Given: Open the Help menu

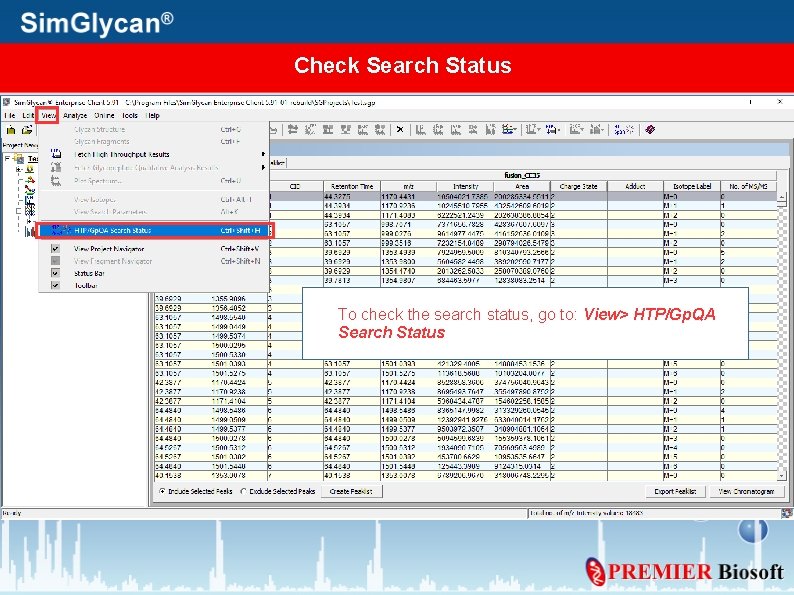Looking at the screenshot, I should pyautogui.click(x=152, y=115).
